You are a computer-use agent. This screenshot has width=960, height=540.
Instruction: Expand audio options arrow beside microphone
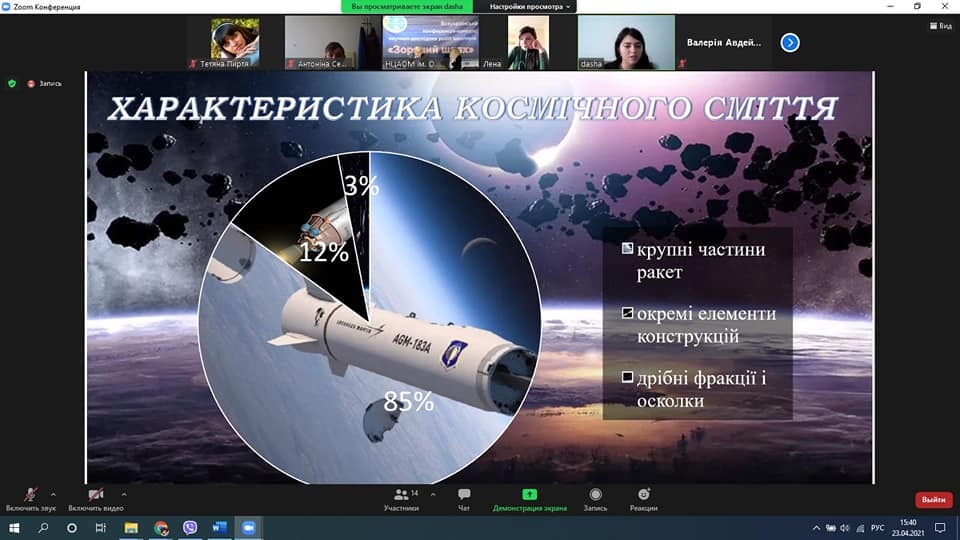(x=53, y=493)
